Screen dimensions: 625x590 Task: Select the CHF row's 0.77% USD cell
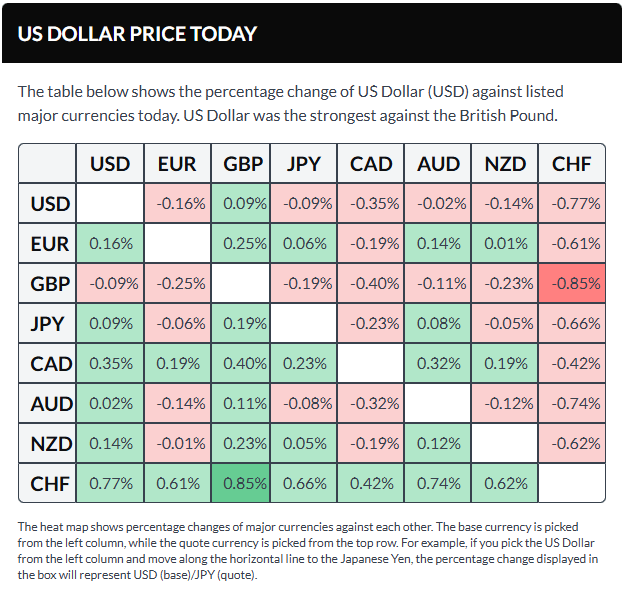click(x=110, y=483)
